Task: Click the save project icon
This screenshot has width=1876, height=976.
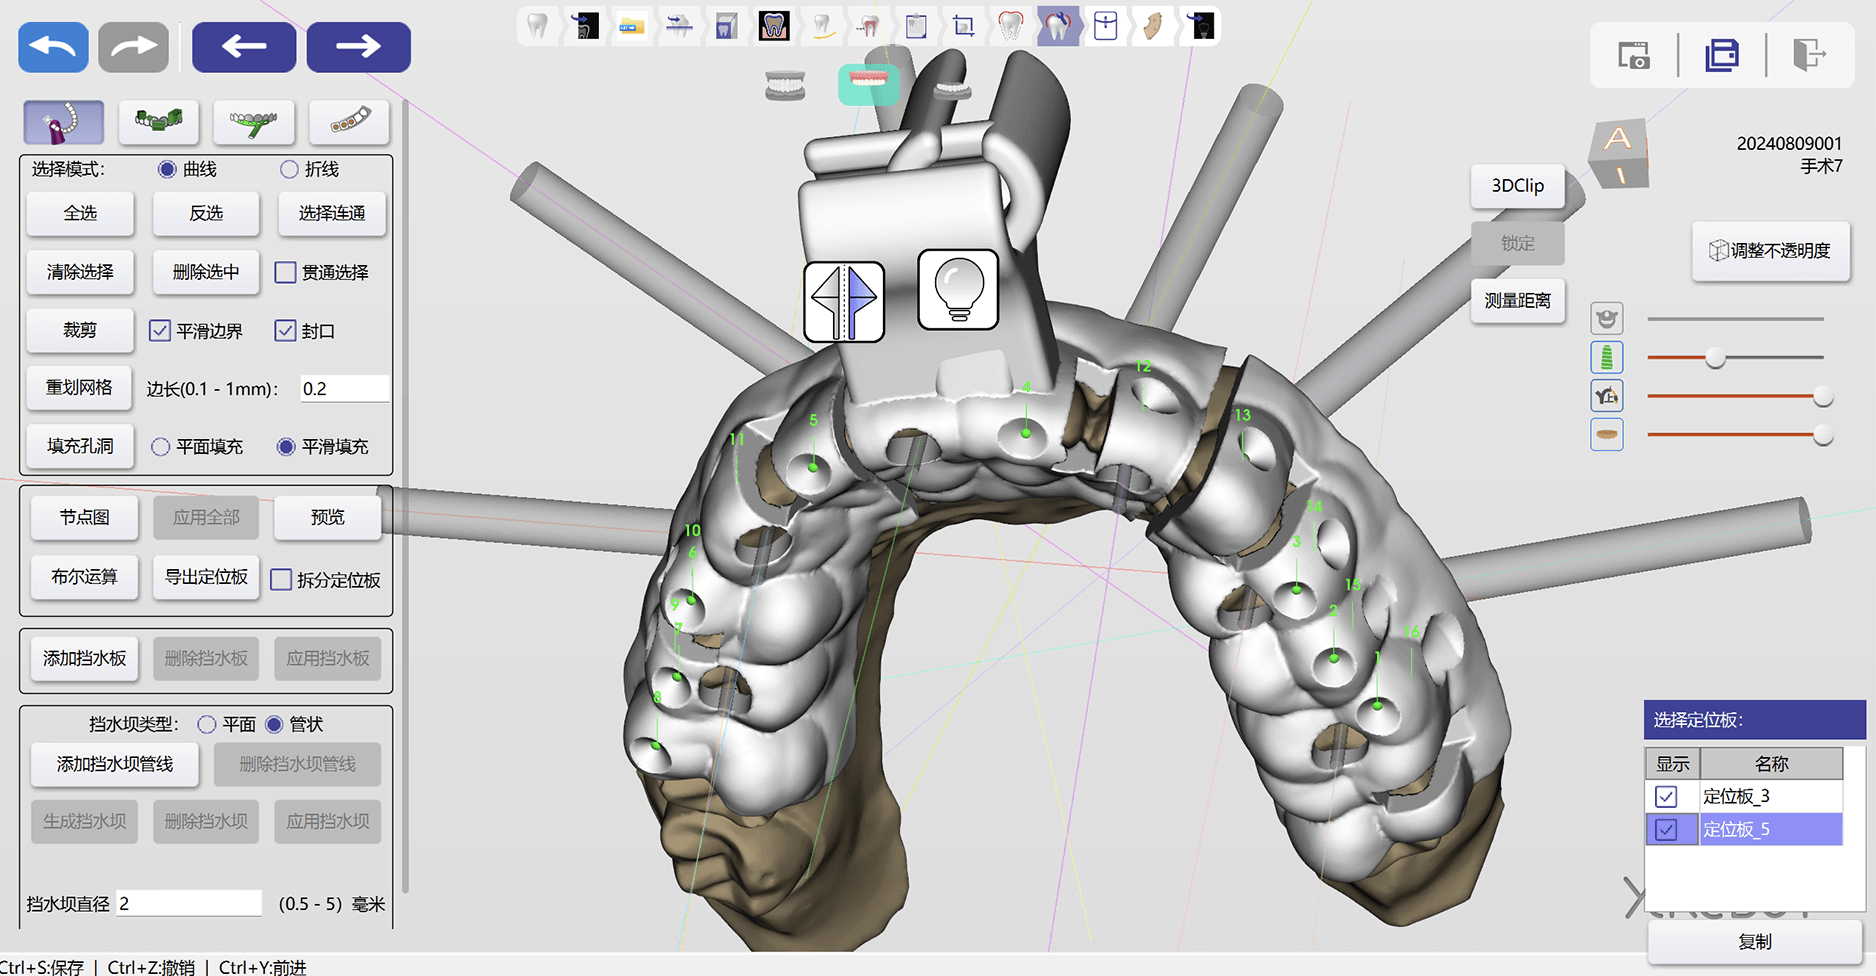Action: [1721, 55]
